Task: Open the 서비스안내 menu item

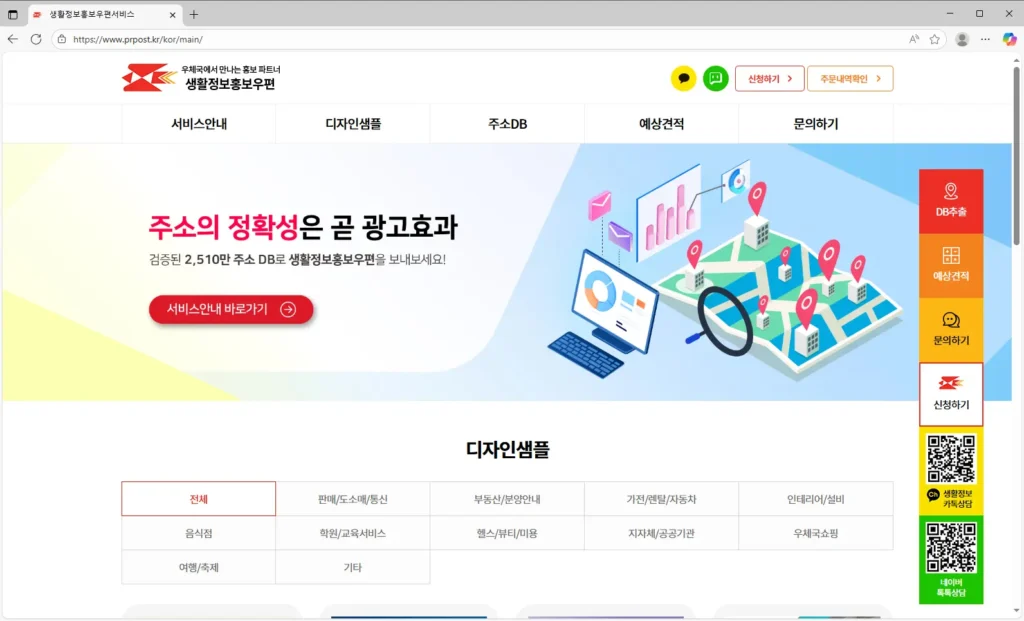Action: click(x=198, y=123)
